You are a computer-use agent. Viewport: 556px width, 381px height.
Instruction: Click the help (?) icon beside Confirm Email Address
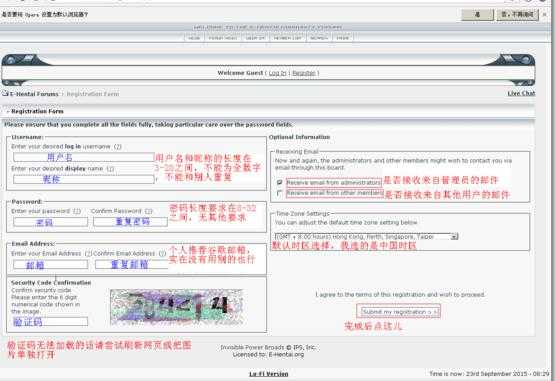tap(162, 254)
